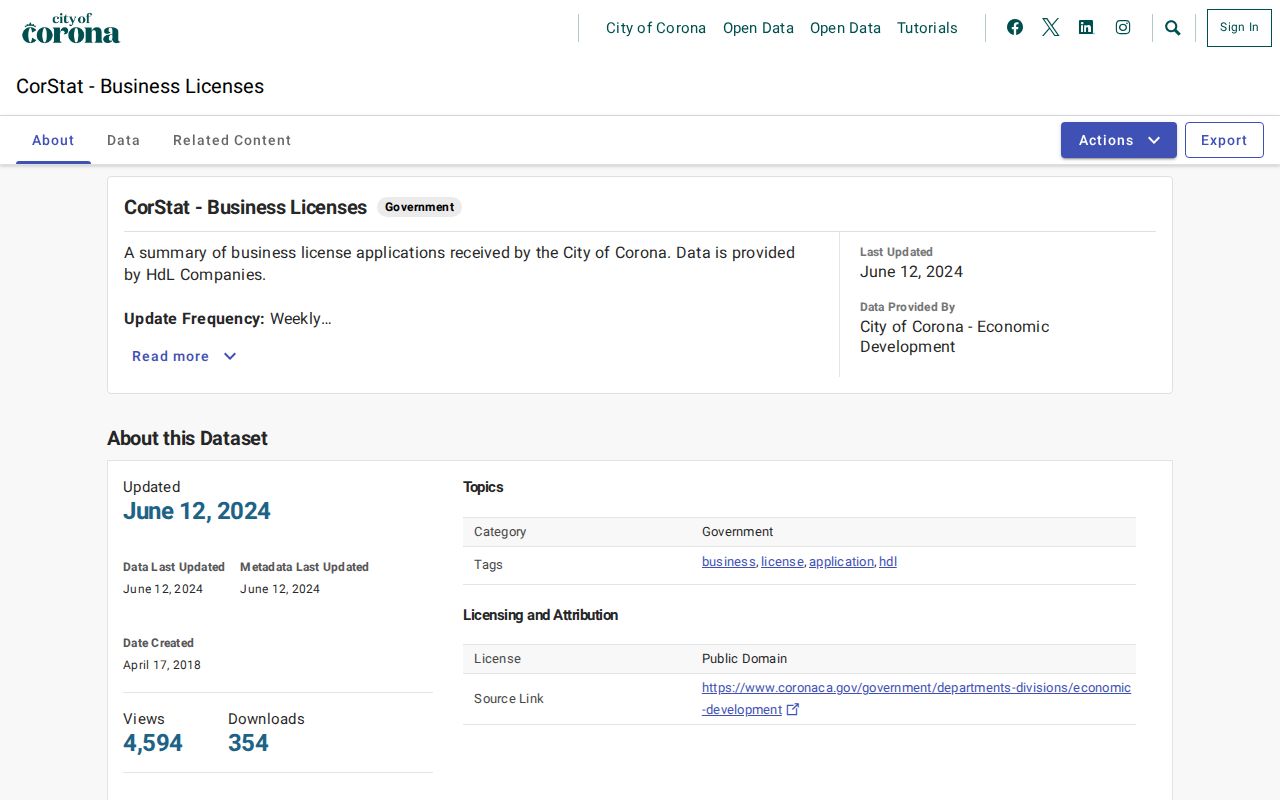Click the external link icon beside source link

793,710
